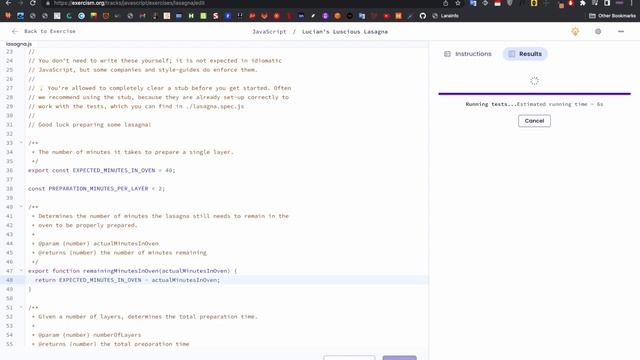Click line number 36 in gutter
The width and height of the screenshot is (640, 360).
pyautogui.click(x=9, y=170)
